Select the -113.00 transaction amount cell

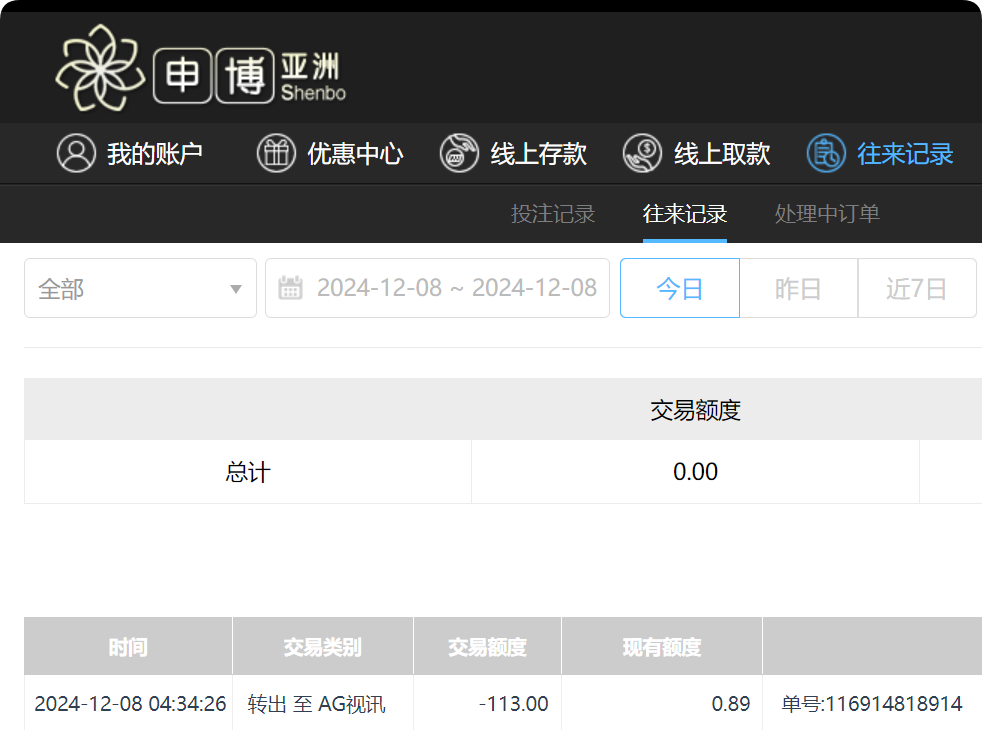[x=514, y=703]
